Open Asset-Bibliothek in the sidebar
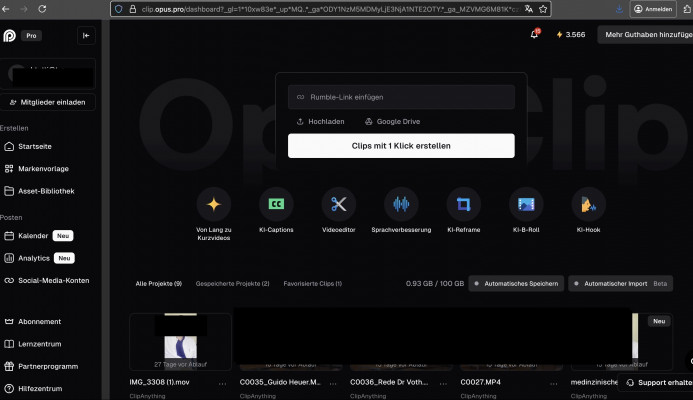Screen dimensions: 693x400 pos(46,191)
